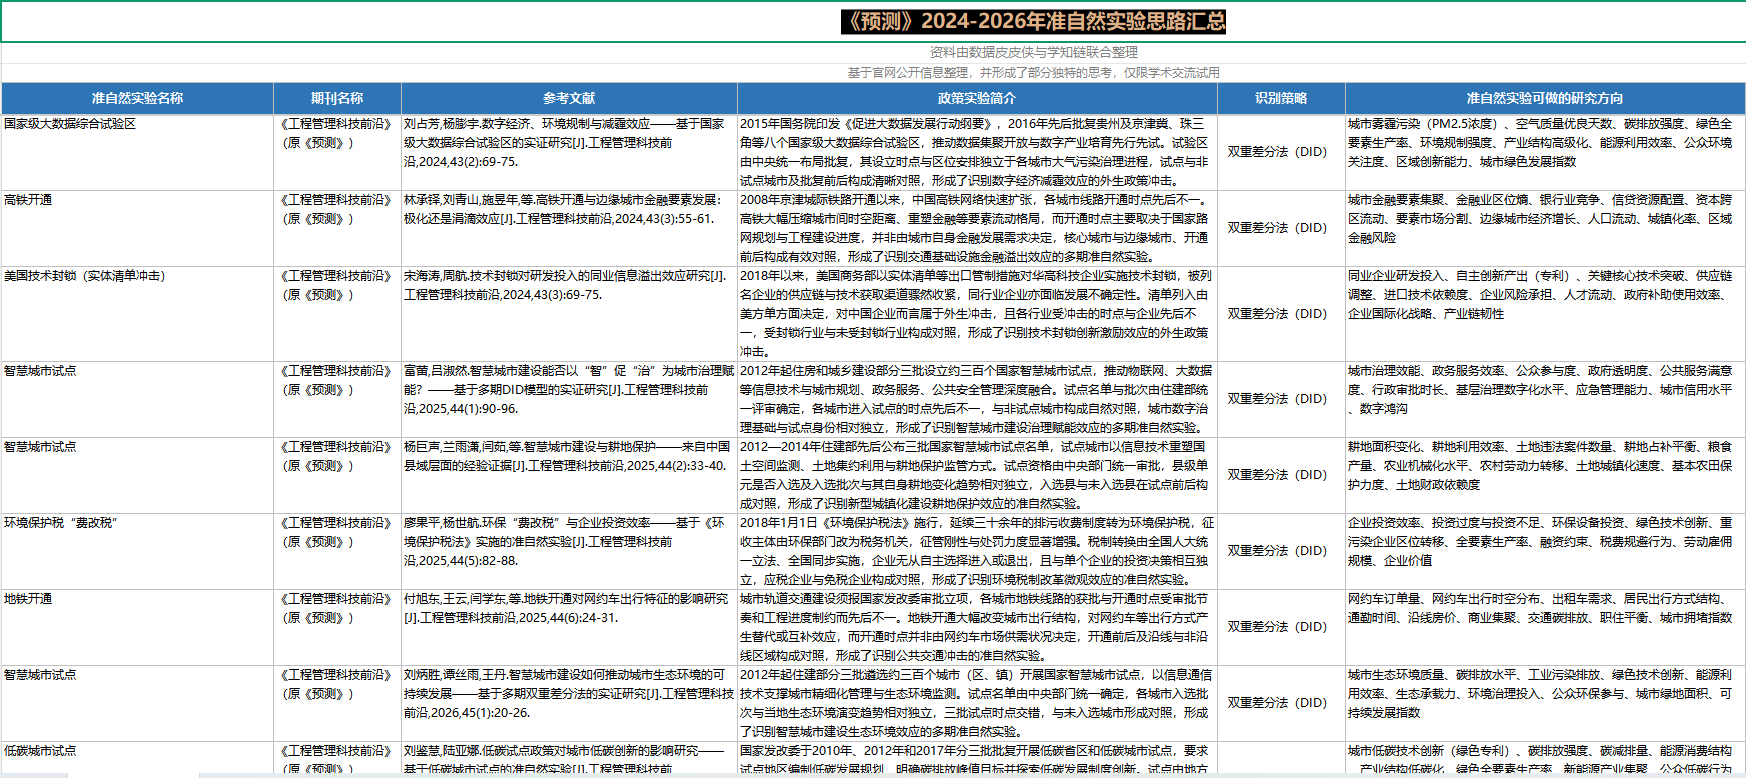Screen dimensions: 1746x778
Task: Select the 准自然实验名称 column header
Action: pos(137,98)
